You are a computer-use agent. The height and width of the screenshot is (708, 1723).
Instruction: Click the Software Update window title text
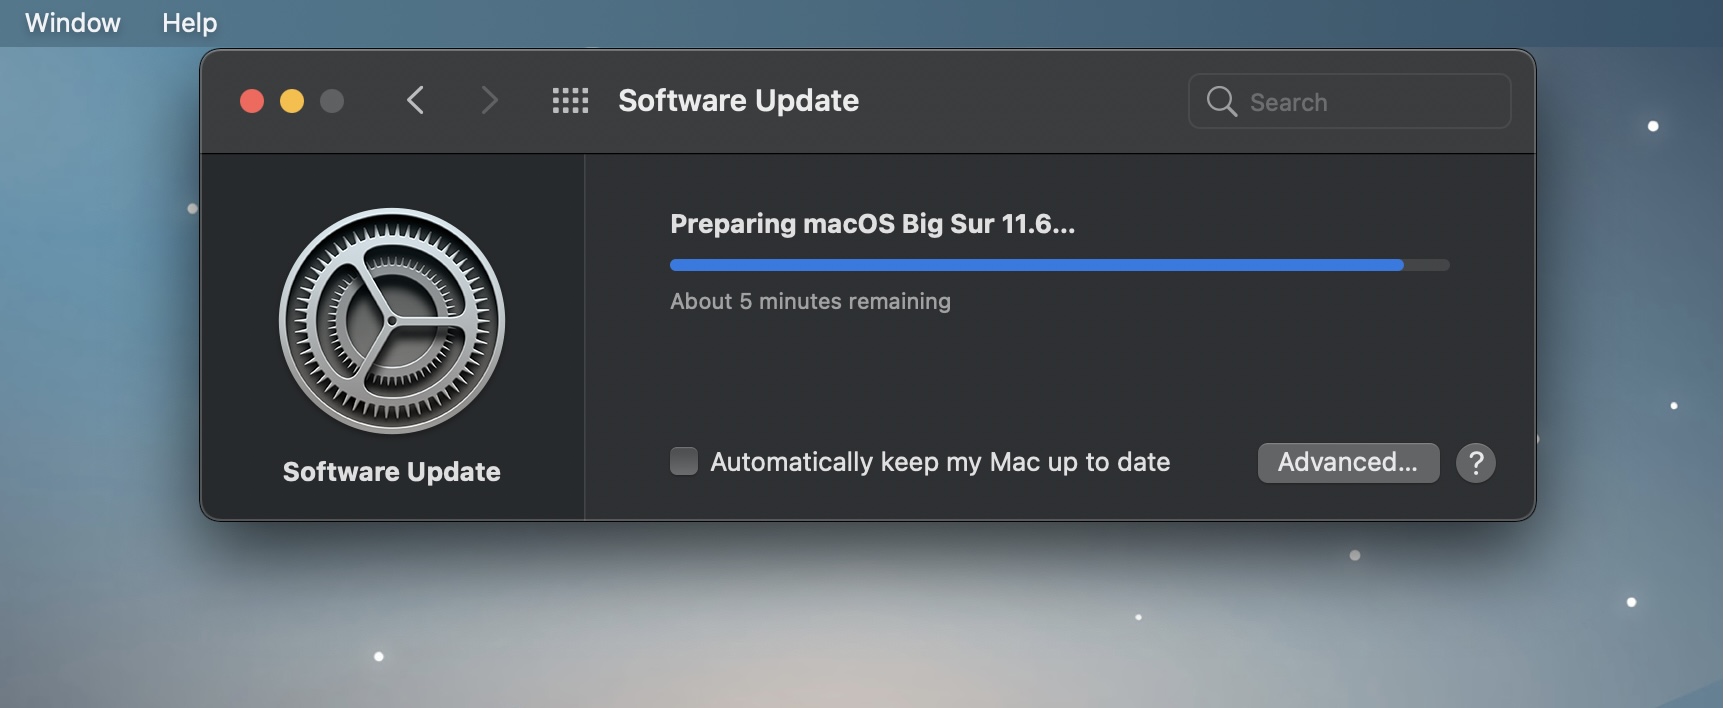coord(738,100)
